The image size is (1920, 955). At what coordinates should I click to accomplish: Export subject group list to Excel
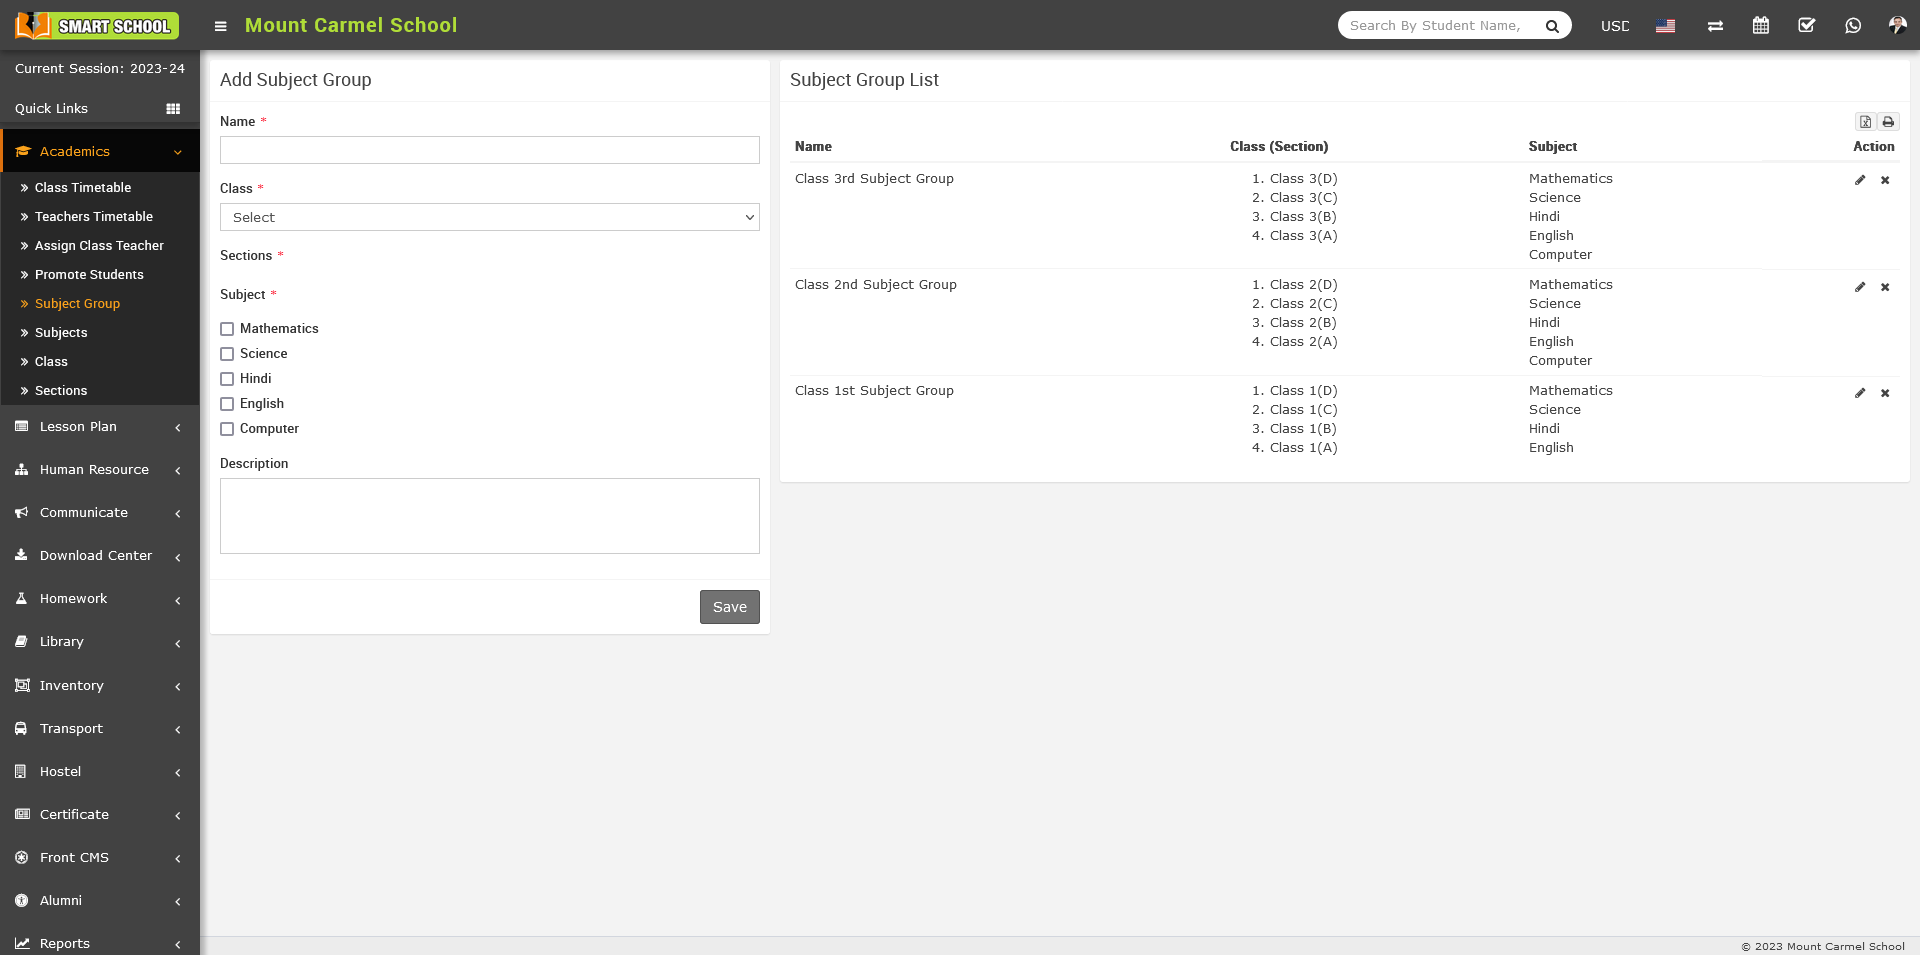[x=1865, y=122]
